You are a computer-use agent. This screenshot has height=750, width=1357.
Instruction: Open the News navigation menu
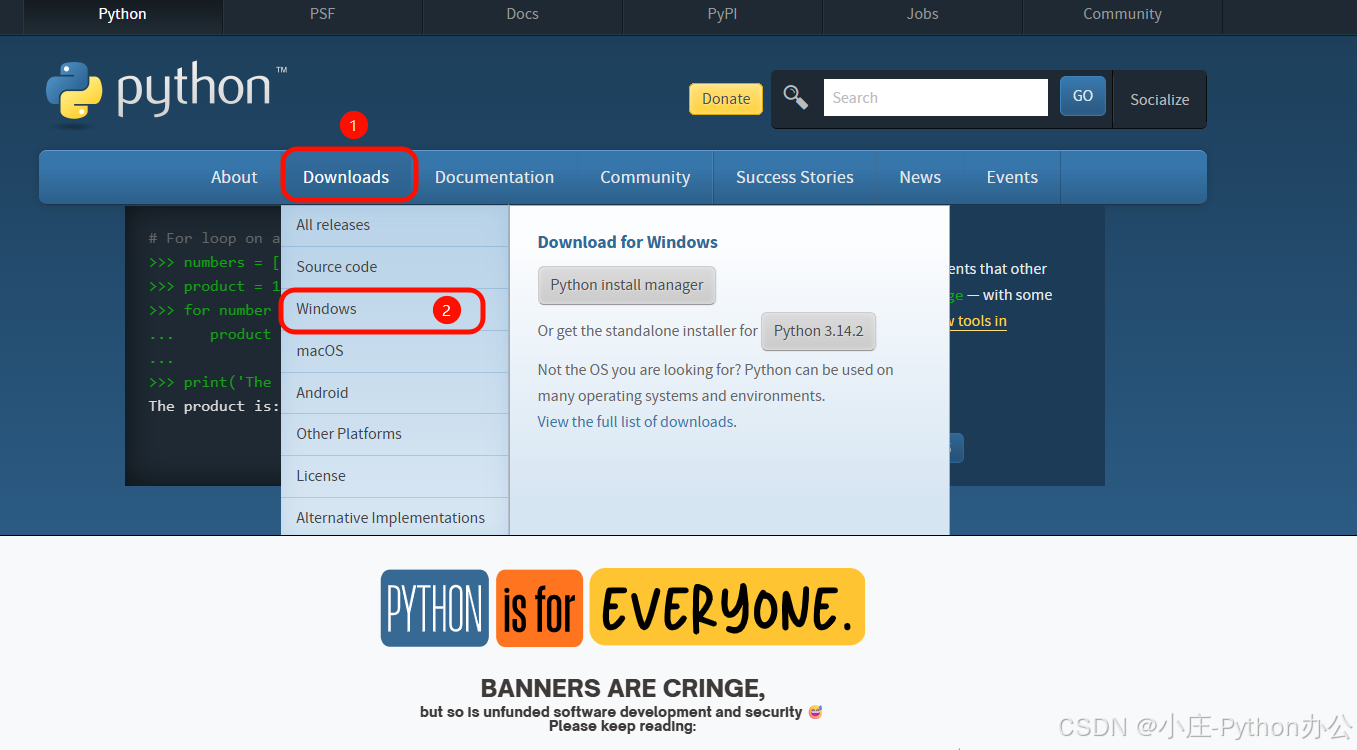coord(920,177)
